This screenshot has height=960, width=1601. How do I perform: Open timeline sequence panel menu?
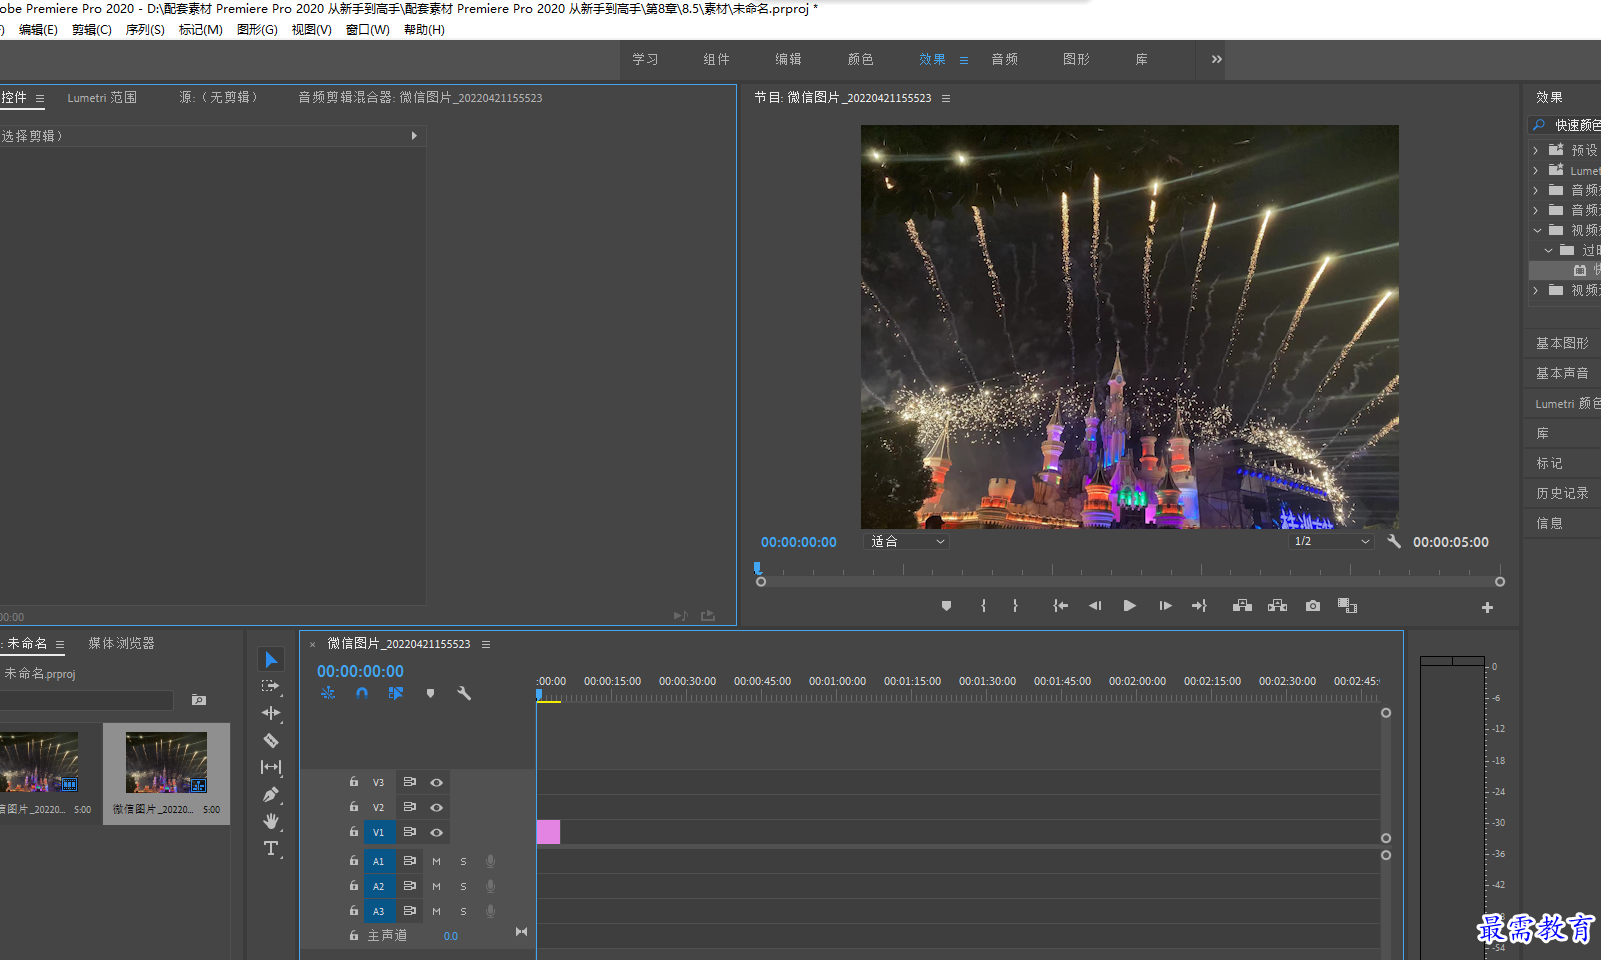coord(486,644)
